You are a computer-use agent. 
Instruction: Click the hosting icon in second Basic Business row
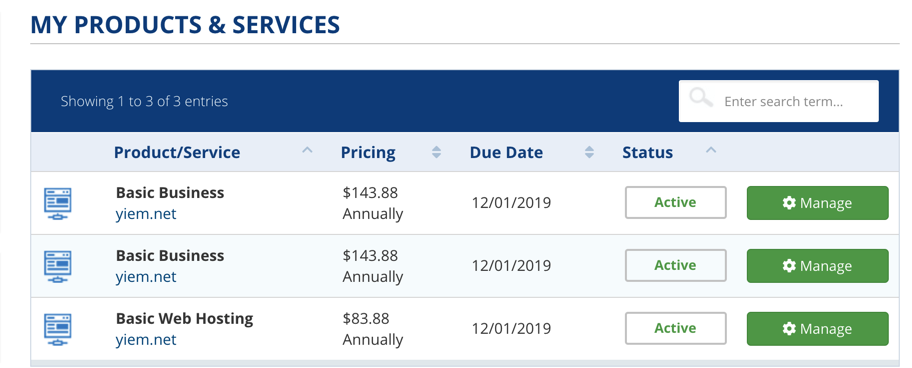point(58,266)
